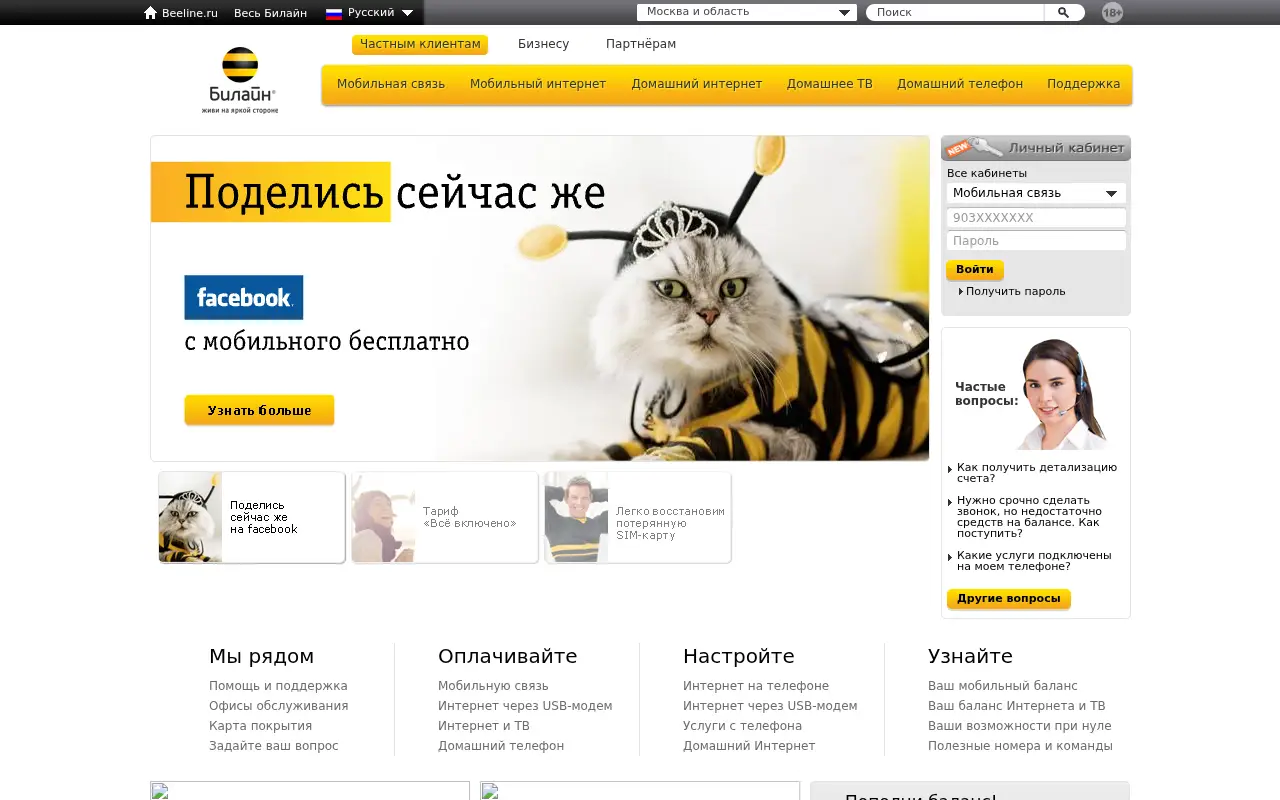Screen dimensions: 1280x800
Task: Open the Ваш мобильный баланс link
Action: click(1003, 686)
